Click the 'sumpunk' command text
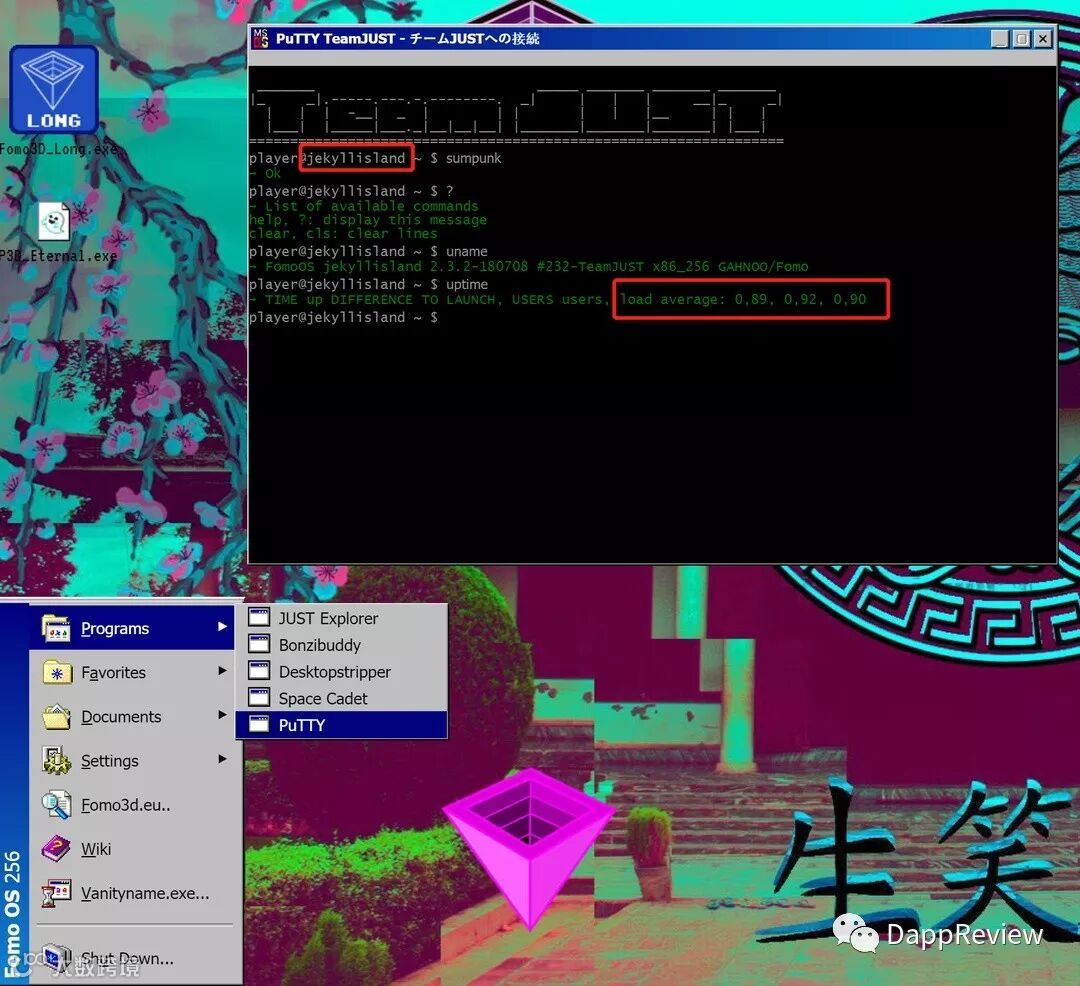This screenshot has width=1080, height=986. (x=473, y=158)
